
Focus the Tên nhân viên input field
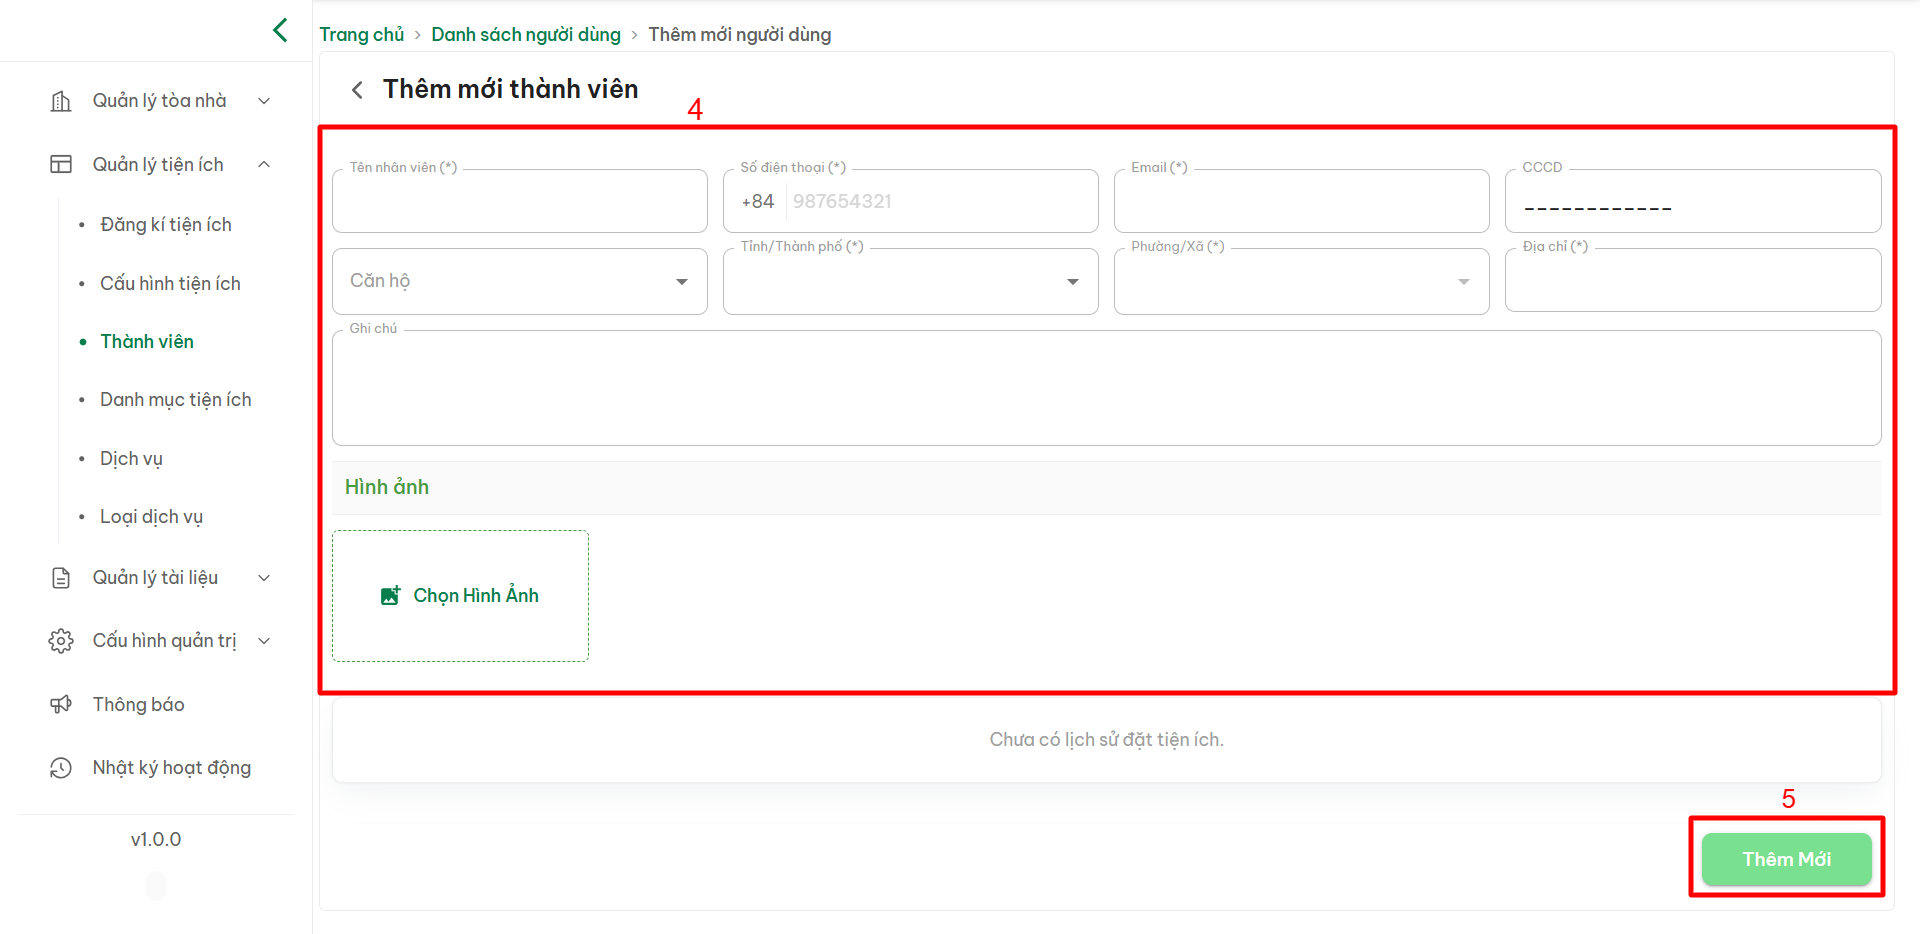click(519, 202)
